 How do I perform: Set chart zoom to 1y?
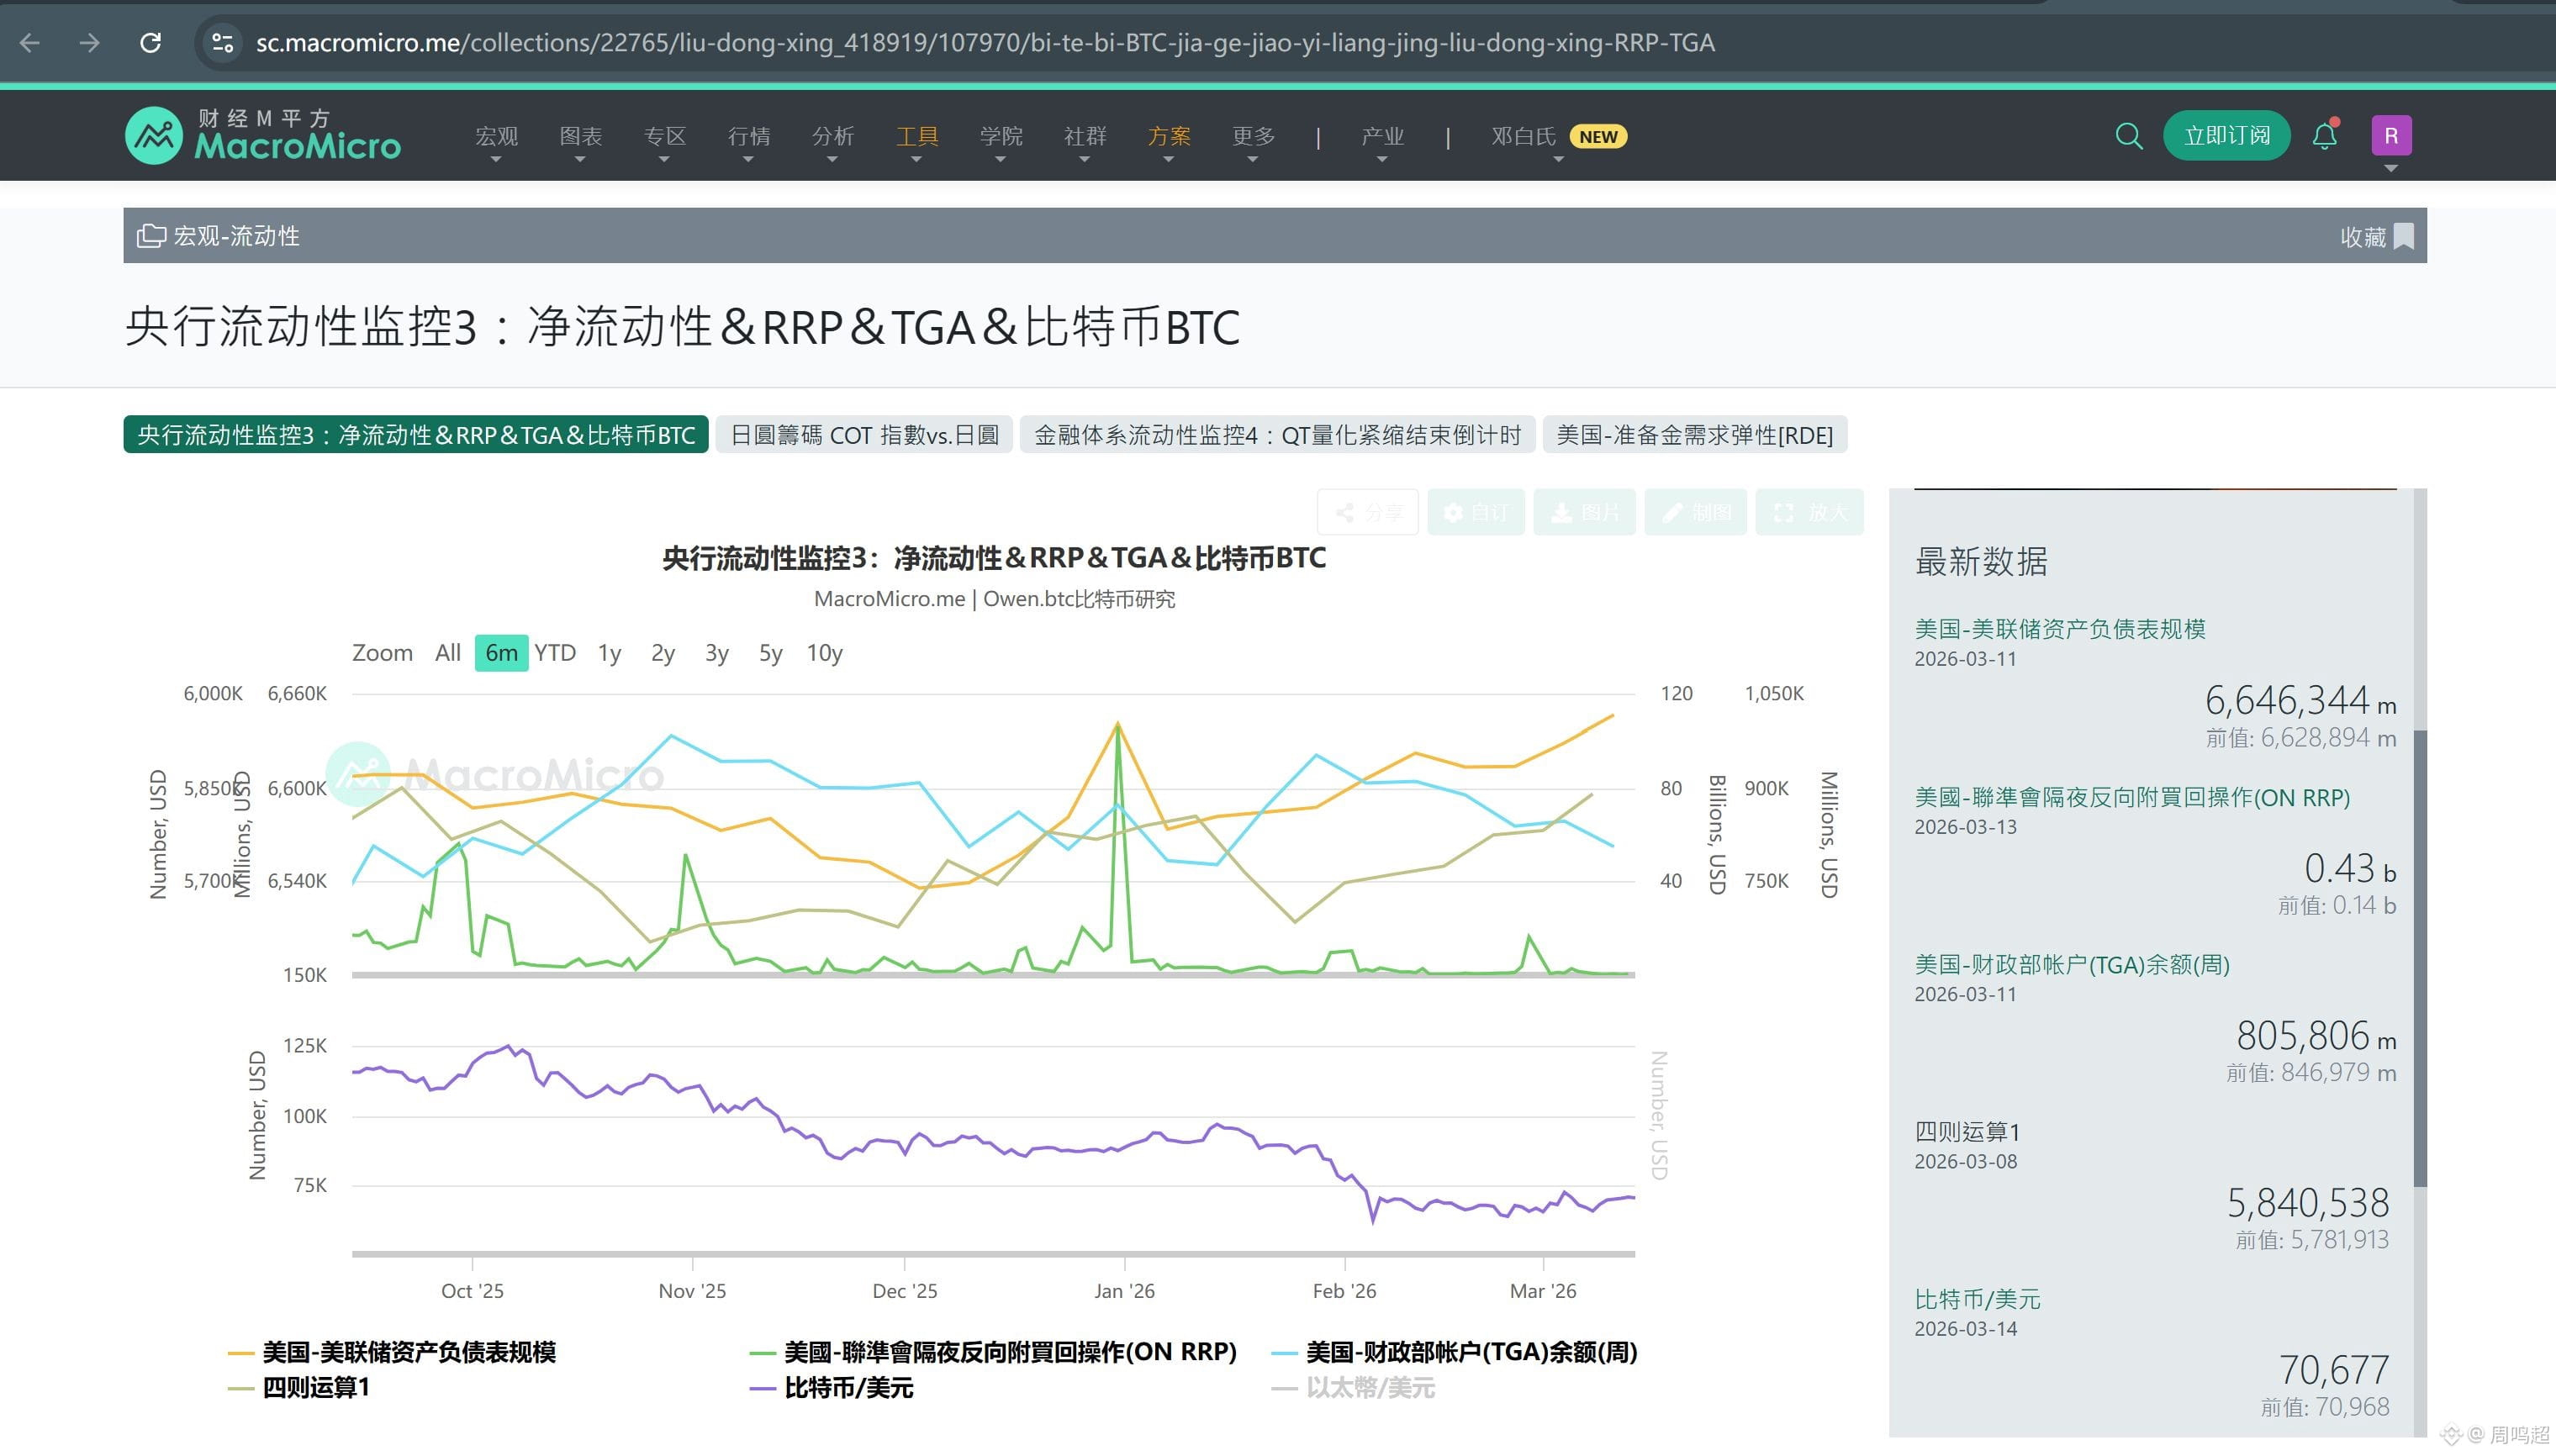(x=610, y=653)
